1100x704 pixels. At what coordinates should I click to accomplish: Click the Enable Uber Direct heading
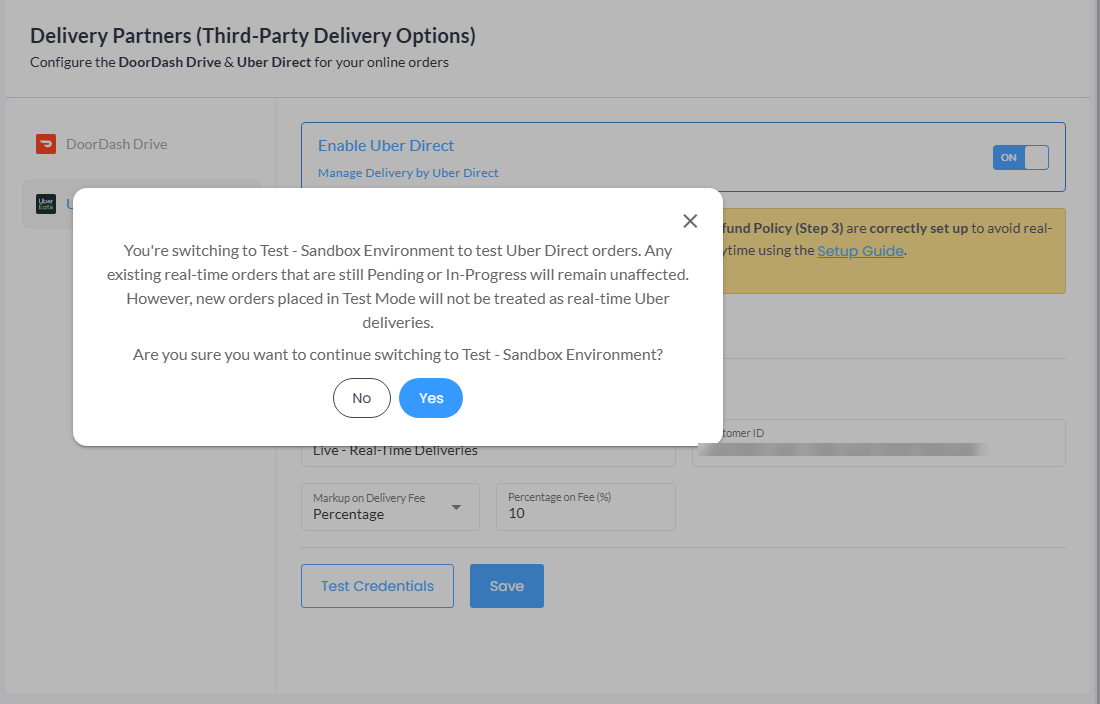coord(386,146)
